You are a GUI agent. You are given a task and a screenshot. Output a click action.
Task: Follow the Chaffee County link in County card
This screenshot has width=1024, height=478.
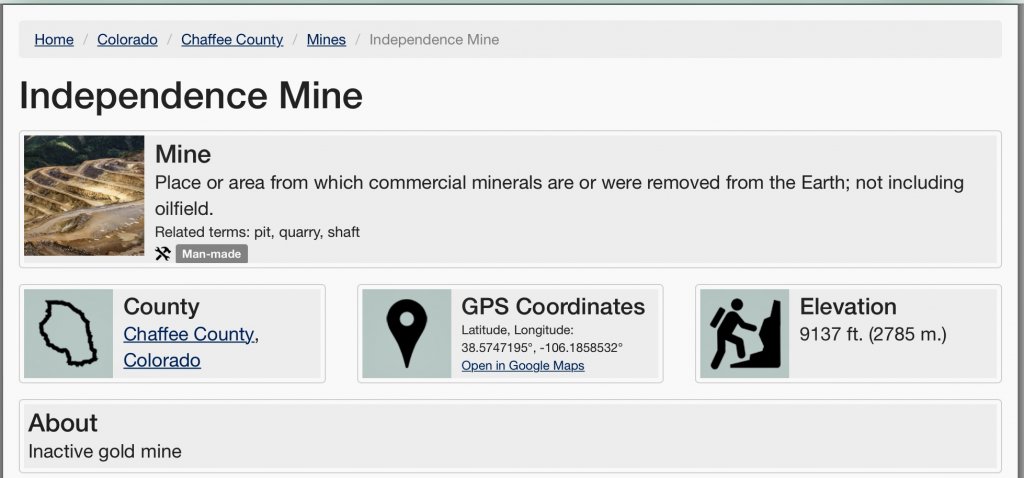[188, 334]
